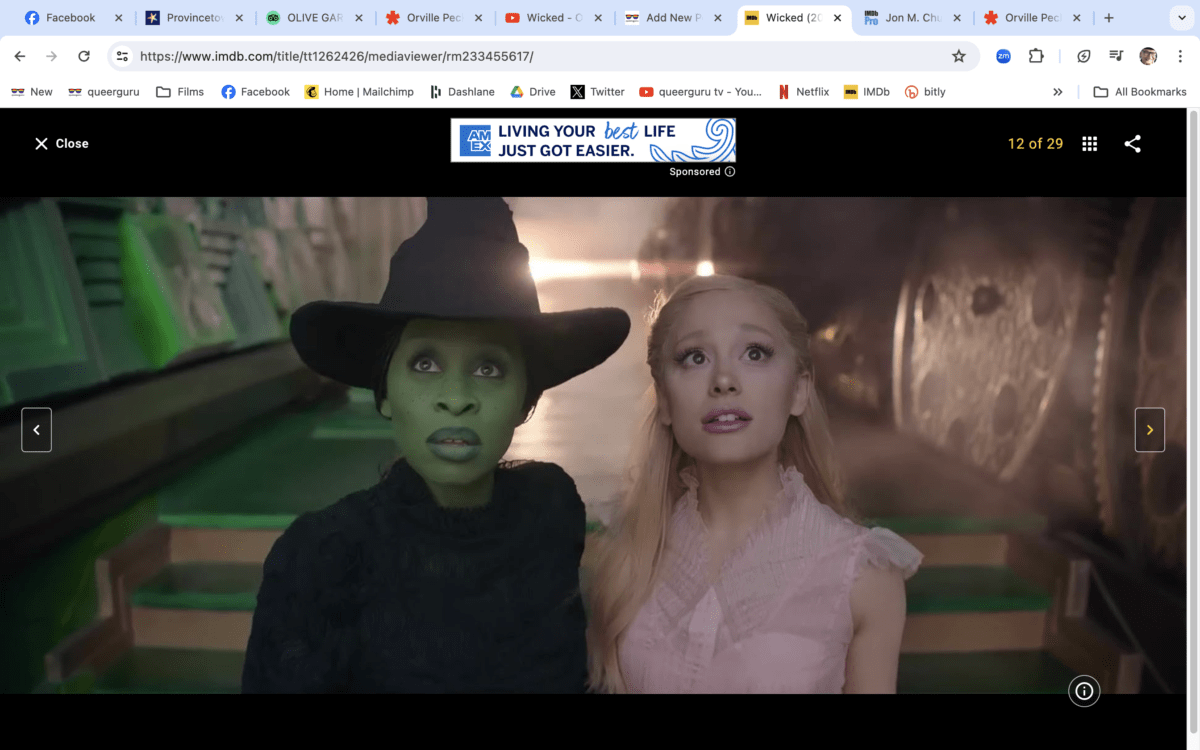Screen dimensions: 1200x750
Task: Open a new tab with the plus button
Action: pyautogui.click(x=1109, y=18)
